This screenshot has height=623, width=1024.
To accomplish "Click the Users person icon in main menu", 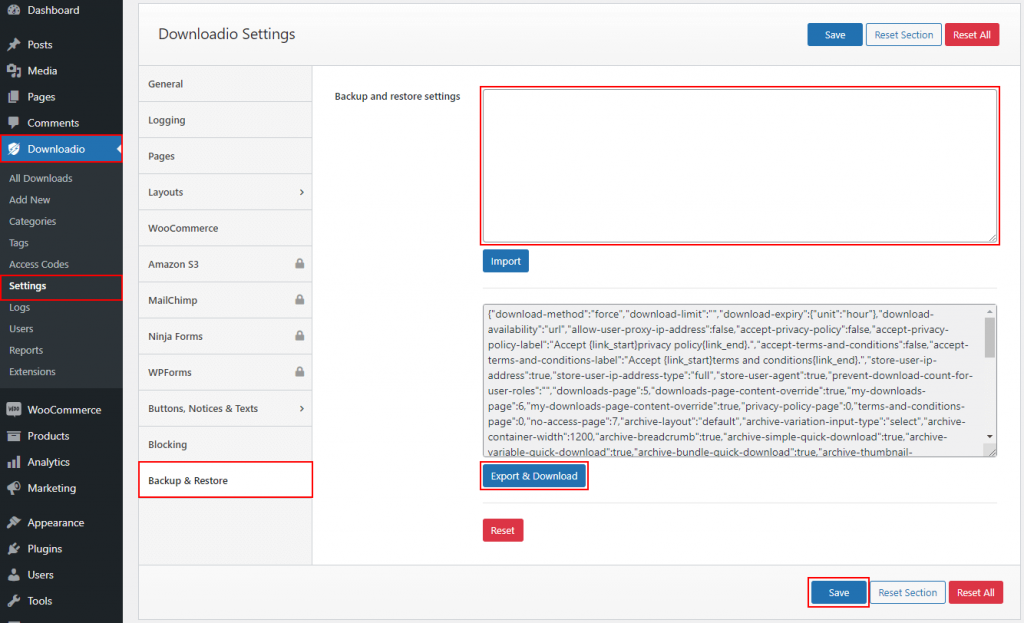I will 14,575.
